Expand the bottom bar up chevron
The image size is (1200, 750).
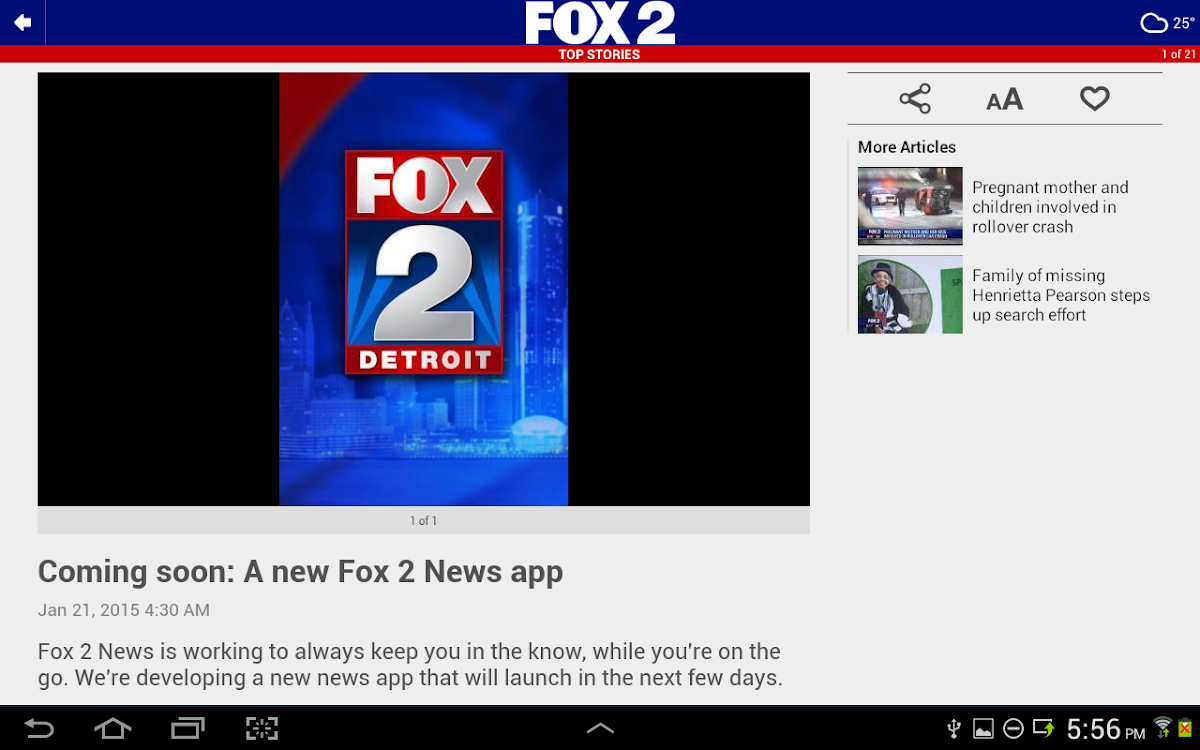click(x=600, y=728)
